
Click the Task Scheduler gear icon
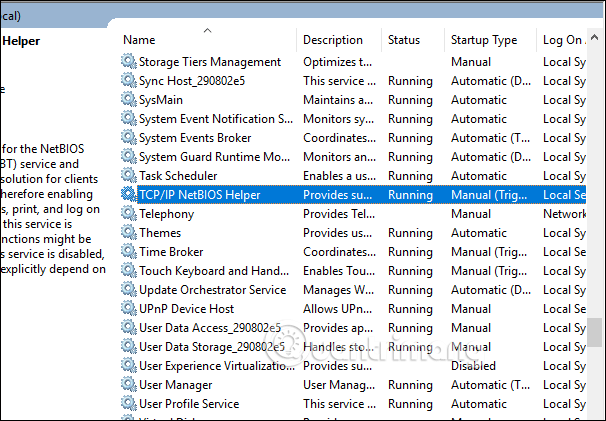tap(128, 176)
